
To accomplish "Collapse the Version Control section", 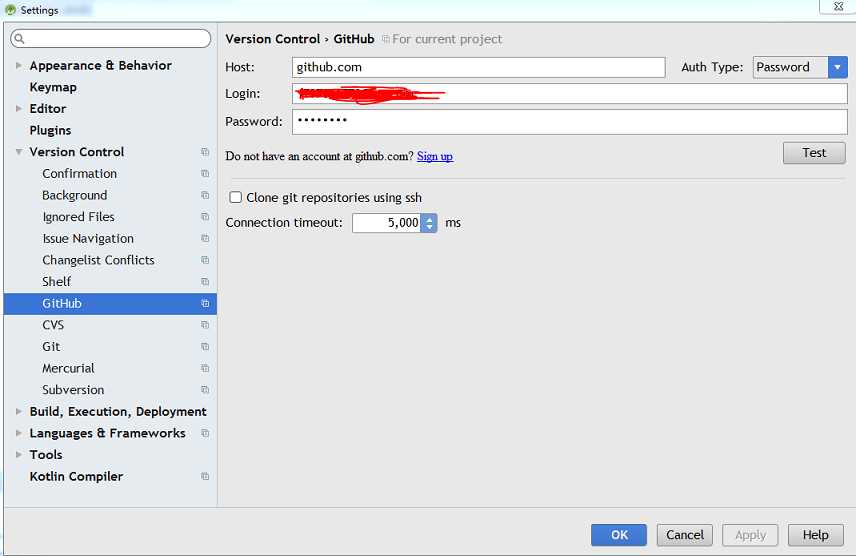I will tap(19, 152).
